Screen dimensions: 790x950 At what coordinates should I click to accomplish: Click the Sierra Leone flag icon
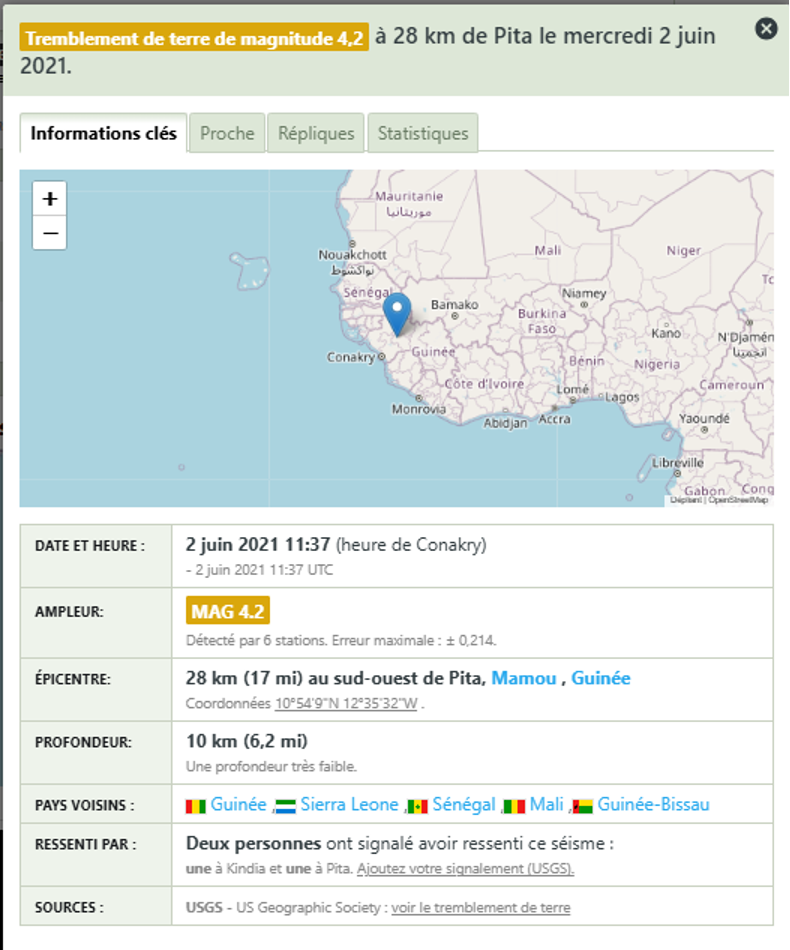click(x=286, y=806)
